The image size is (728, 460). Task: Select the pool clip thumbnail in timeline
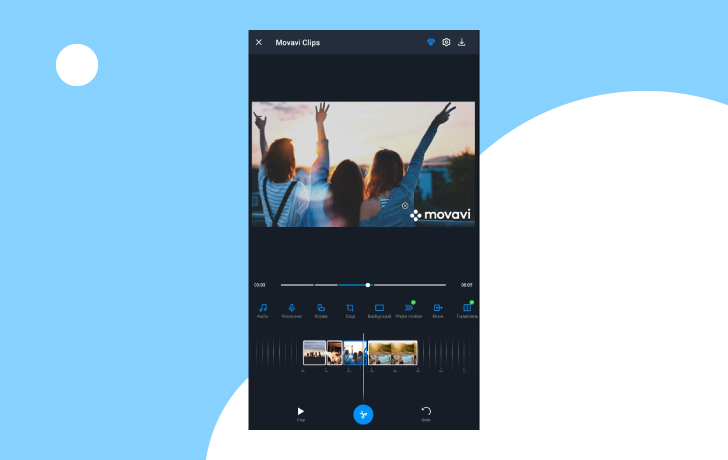coord(393,353)
